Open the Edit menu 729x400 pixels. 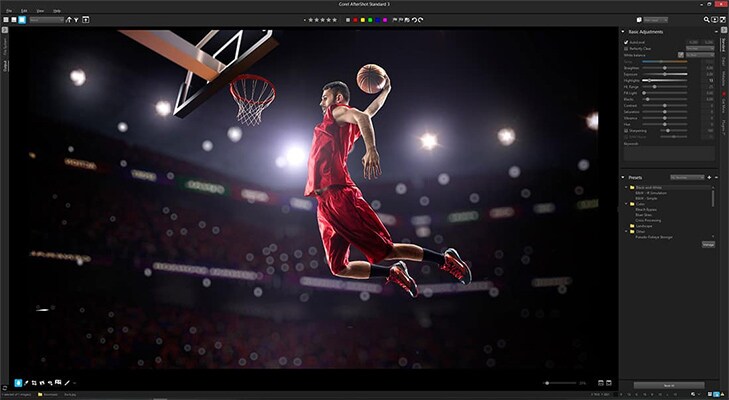24,11
